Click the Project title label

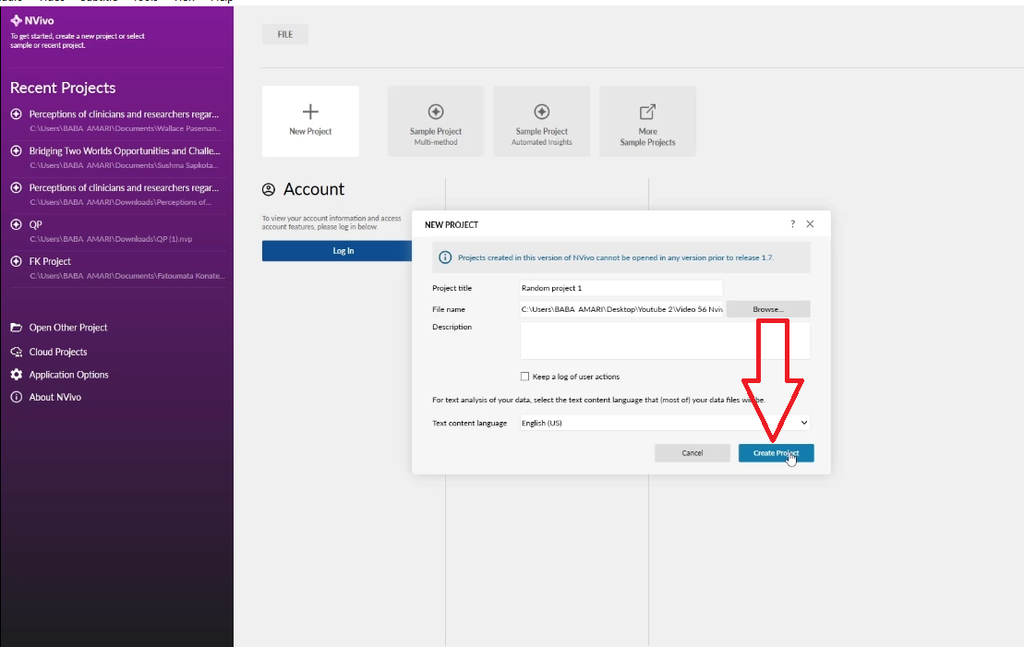(452, 288)
